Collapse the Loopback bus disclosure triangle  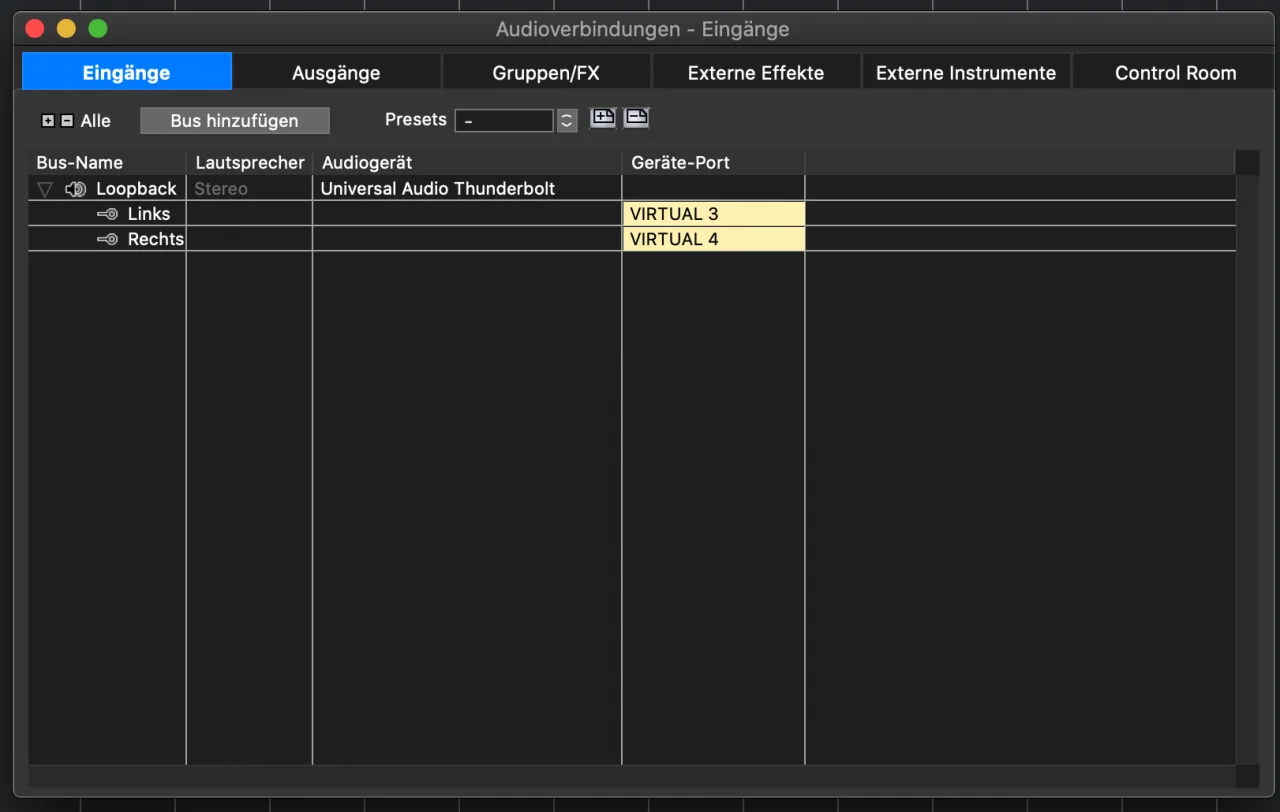(44, 189)
